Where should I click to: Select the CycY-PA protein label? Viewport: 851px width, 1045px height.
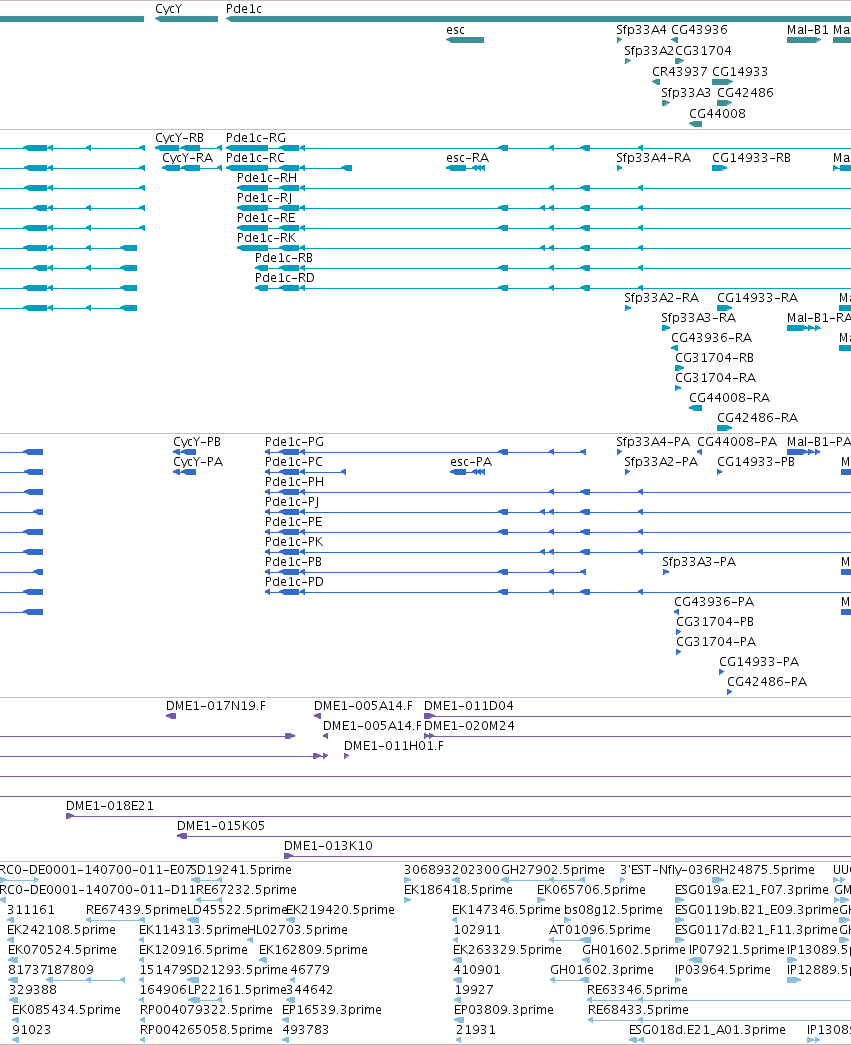198,462
